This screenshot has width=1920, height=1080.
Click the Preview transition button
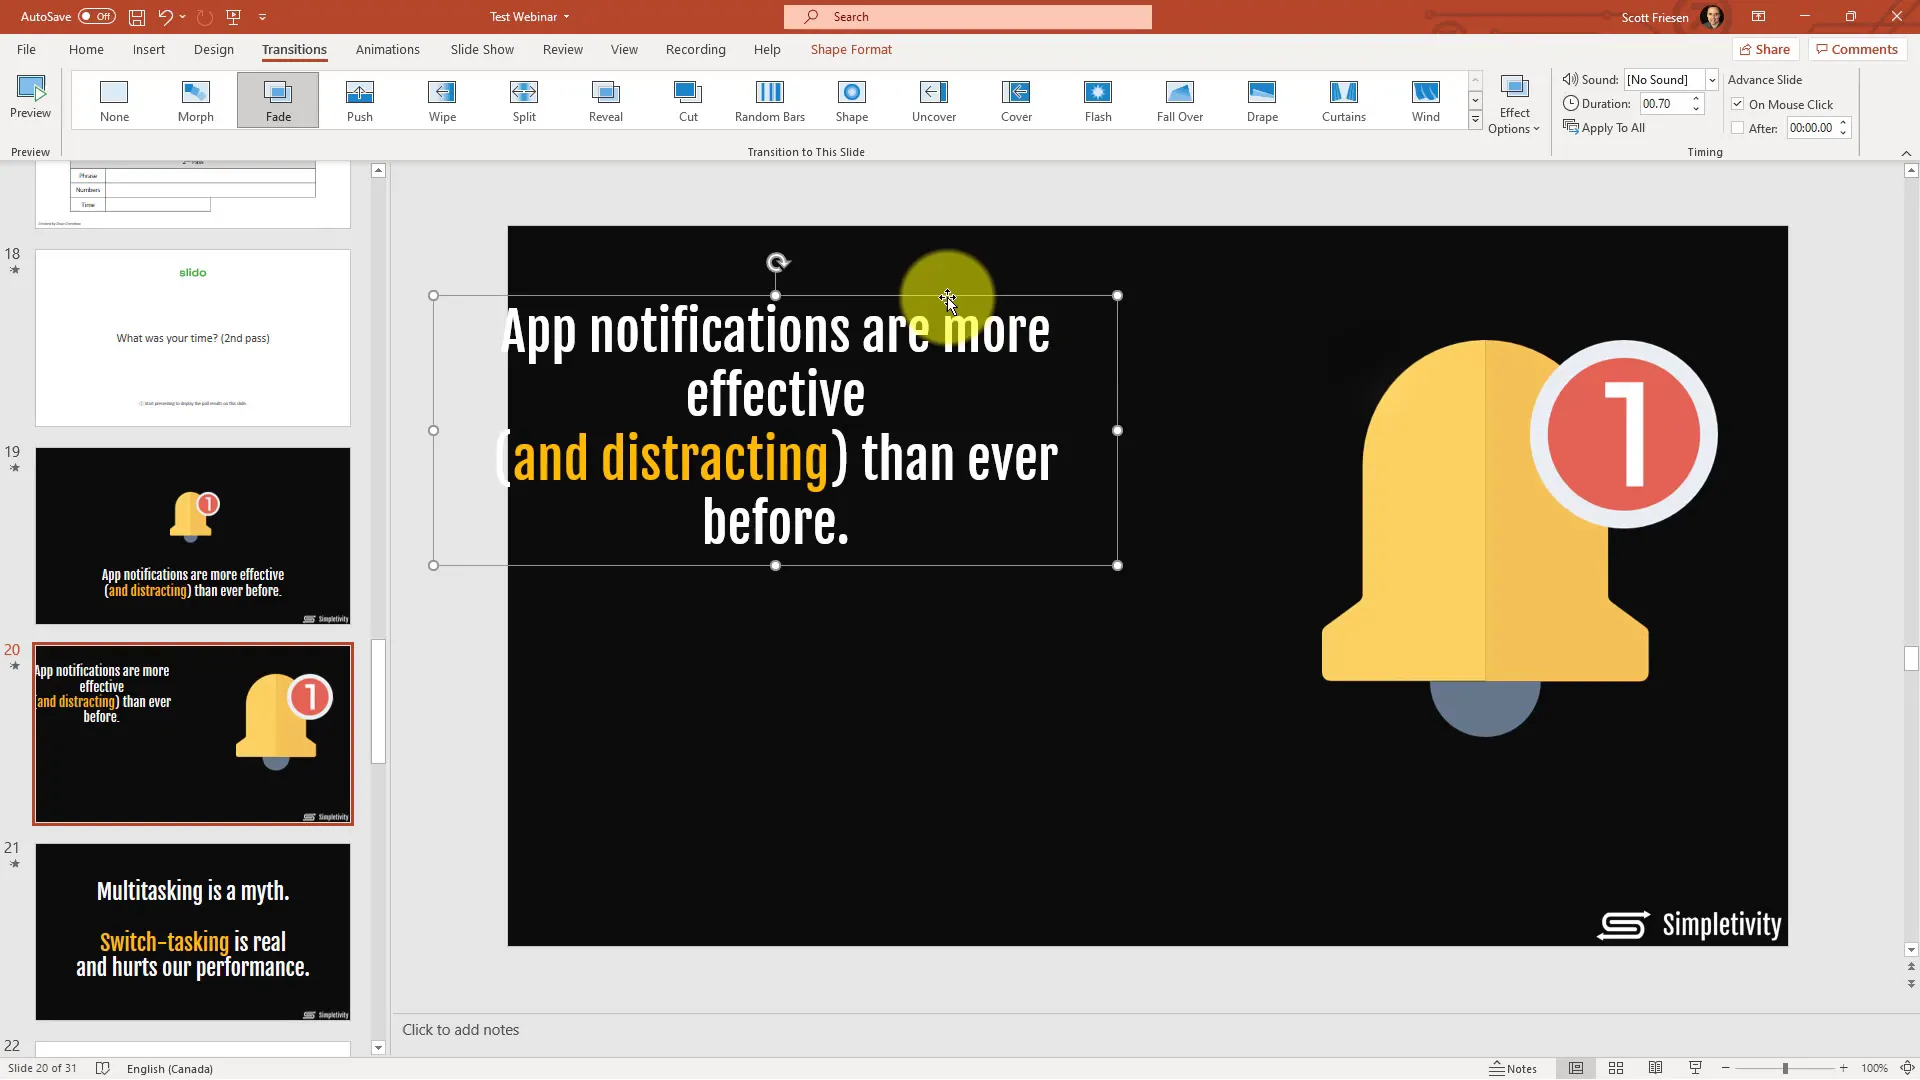click(x=31, y=97)
